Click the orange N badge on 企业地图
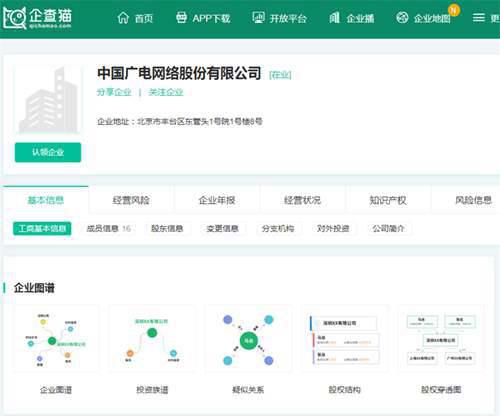Screen dimensions: 500x416 [x=453, y=10]
